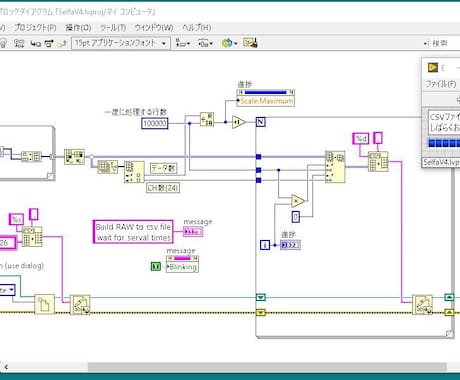Click the CH数(24) label
The image size is (460, 380).
click(163, 188)
